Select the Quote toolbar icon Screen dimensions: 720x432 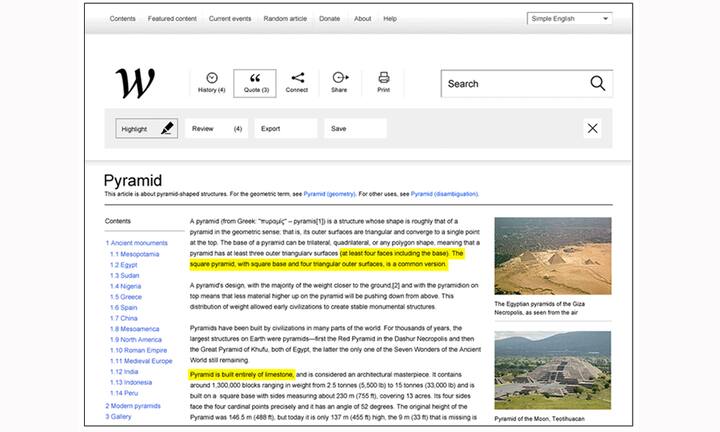pos(255,78)
